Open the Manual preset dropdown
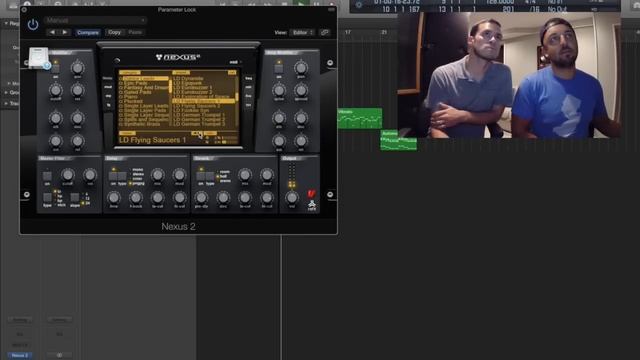This screenshot has height=360, width=640. click(x=96, y=20)
